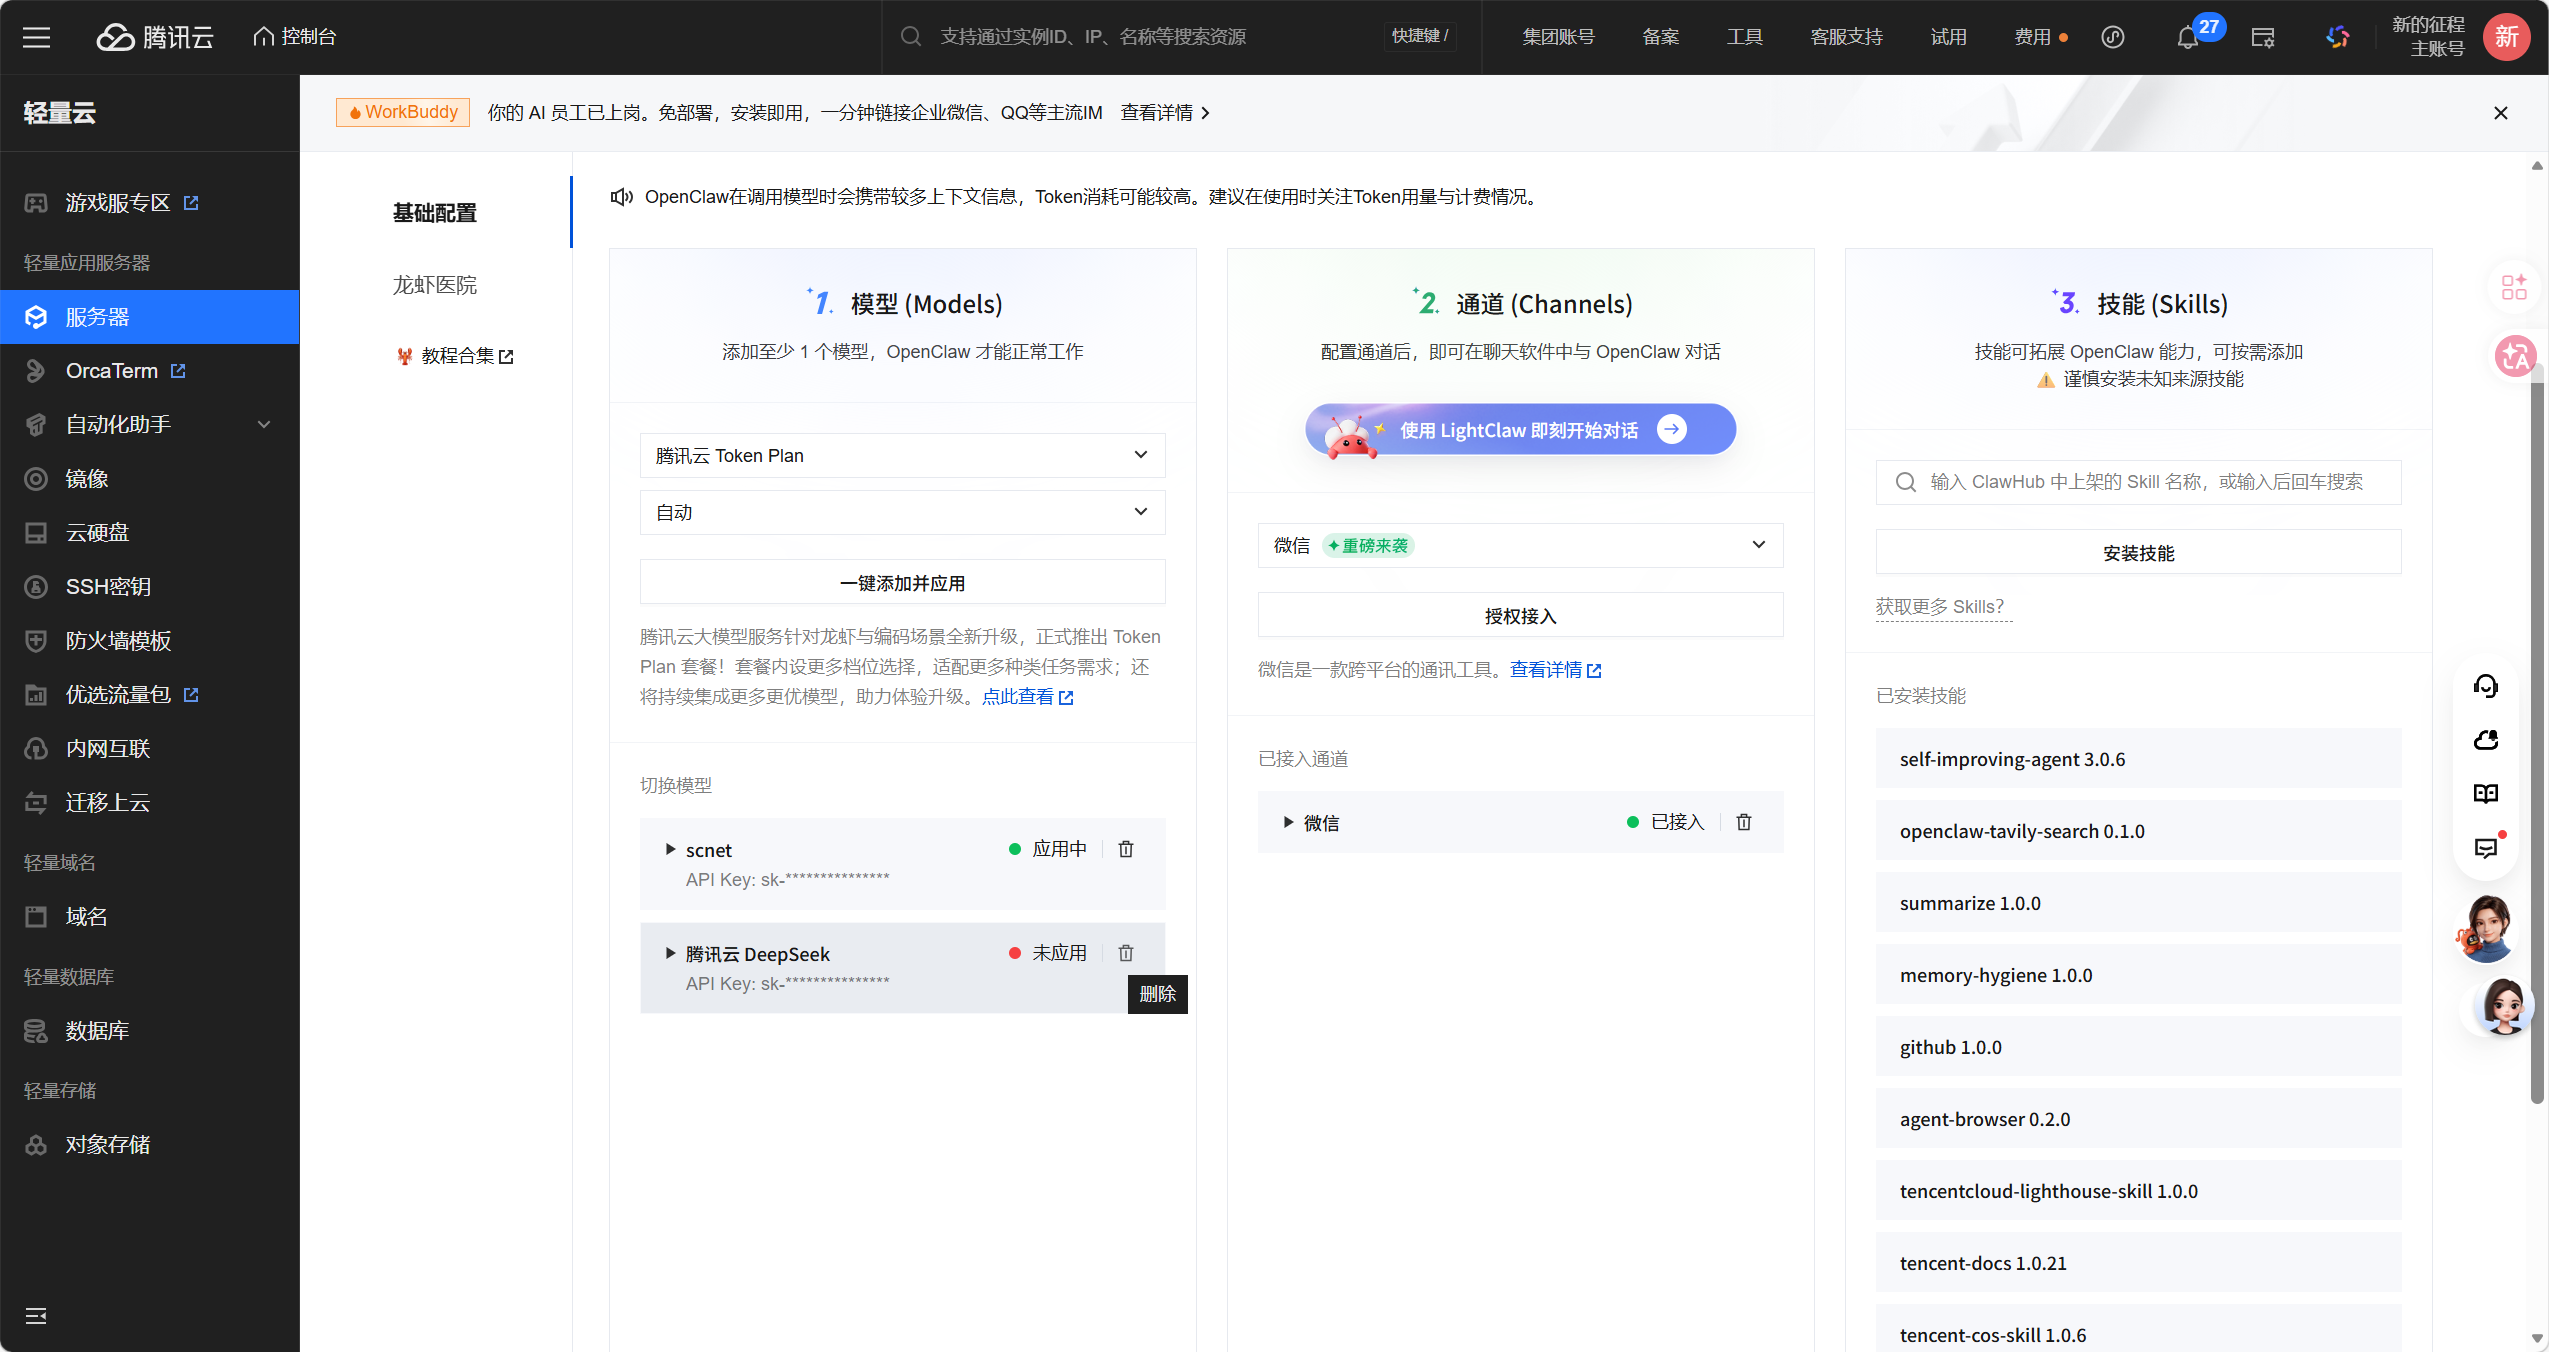Click 使用 LightClaw 即刻开始对话 button
This screenshot has width=2549, height=1352.
(1520, 430)
